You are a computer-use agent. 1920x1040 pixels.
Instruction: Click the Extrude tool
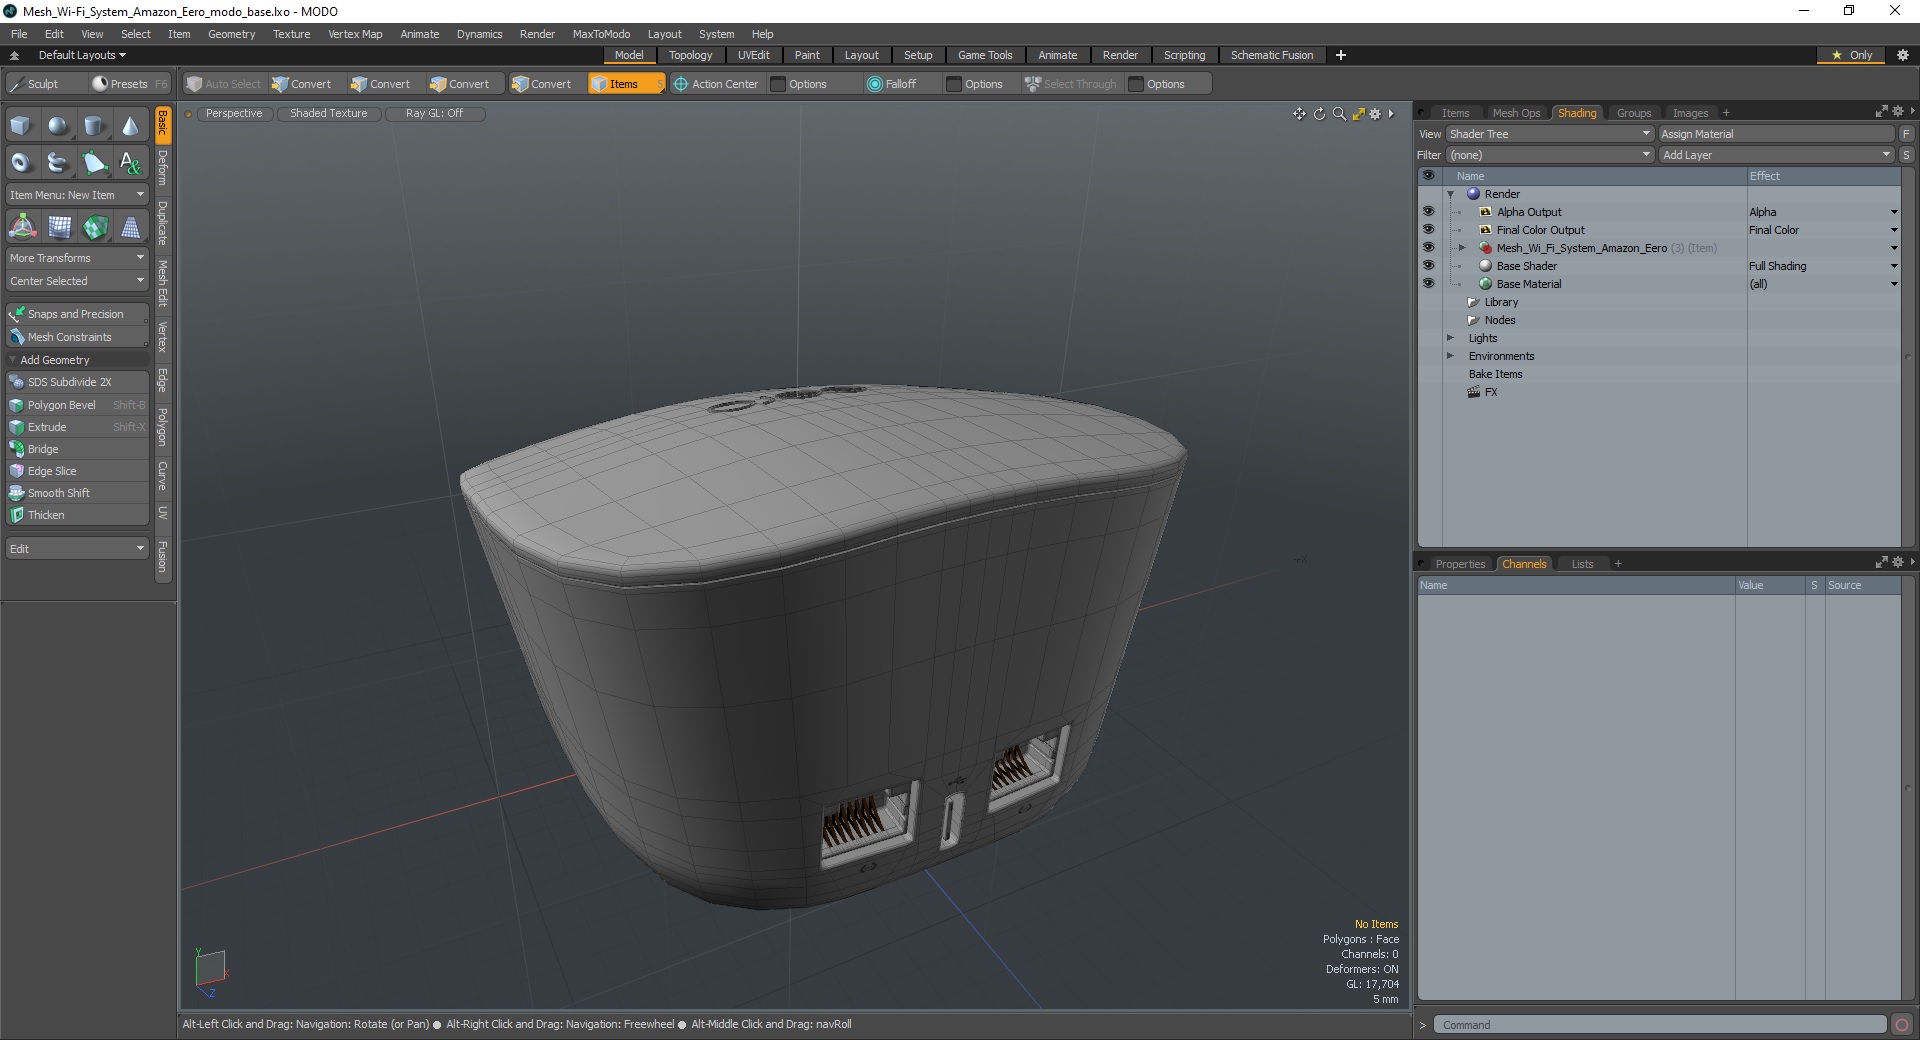click(78, 427)
